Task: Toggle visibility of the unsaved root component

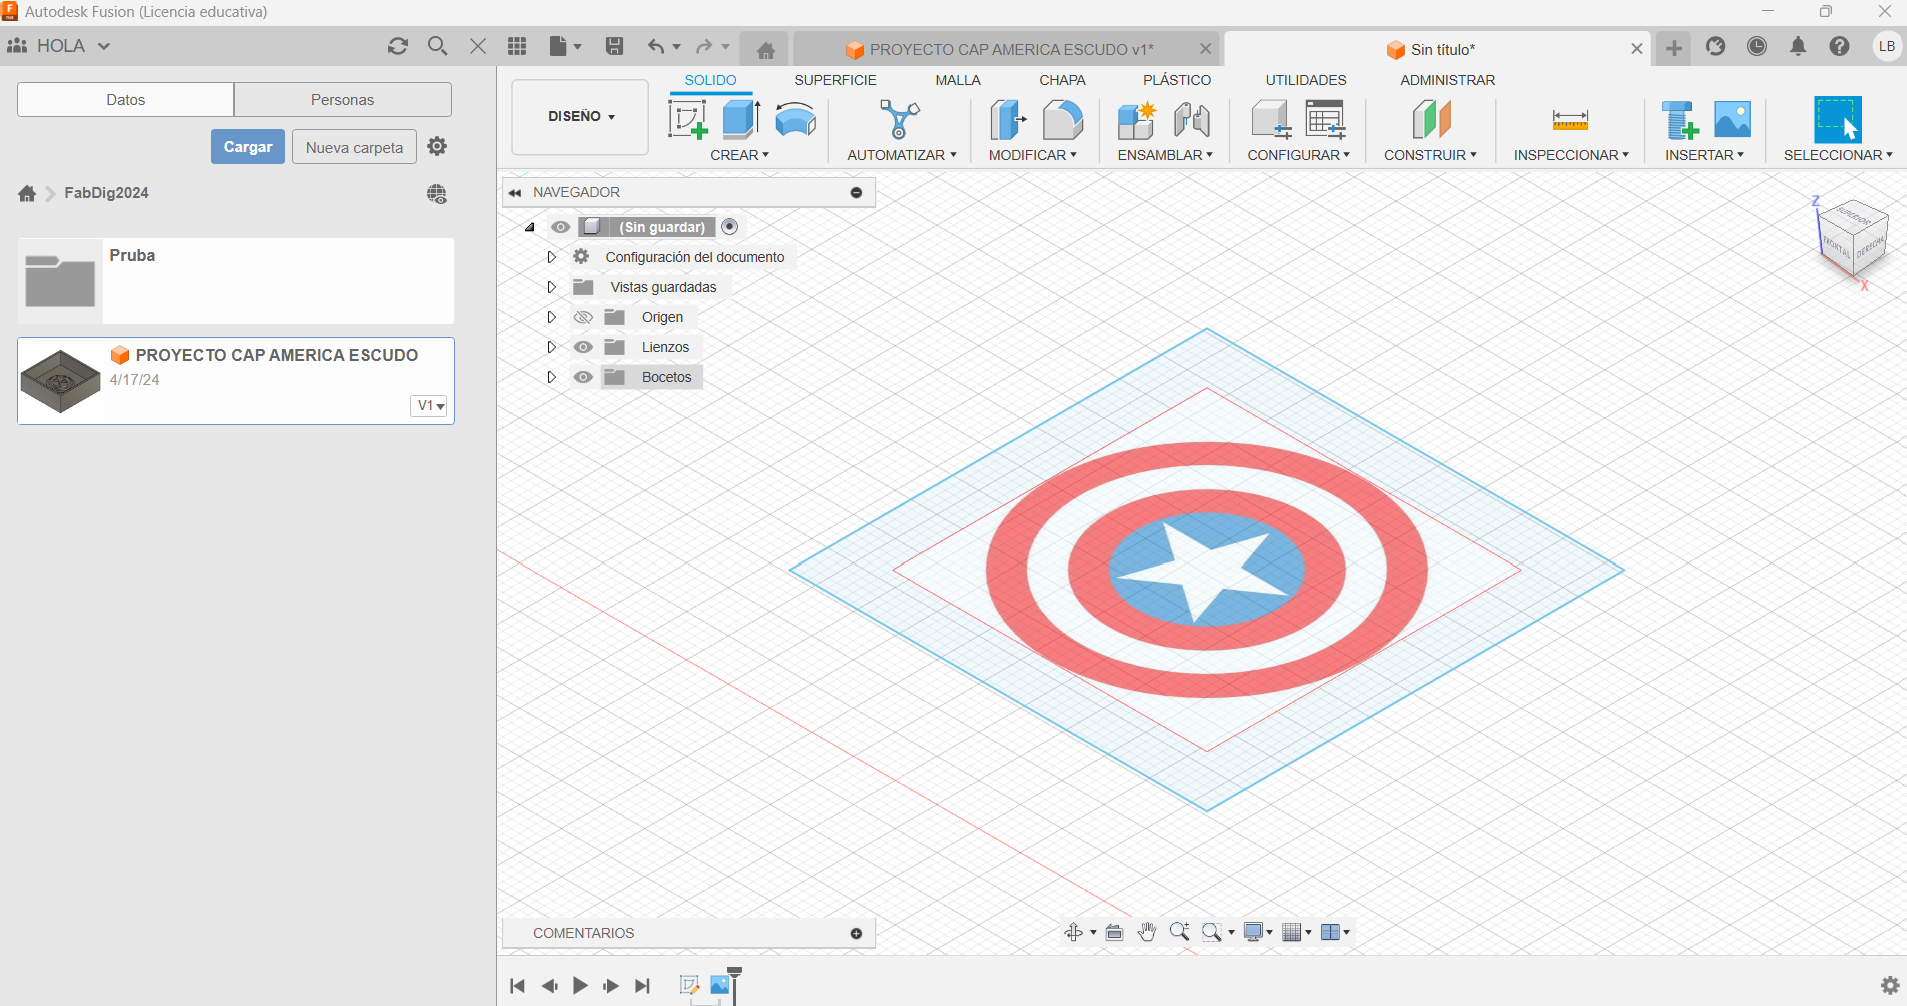Action: (561, 227)
